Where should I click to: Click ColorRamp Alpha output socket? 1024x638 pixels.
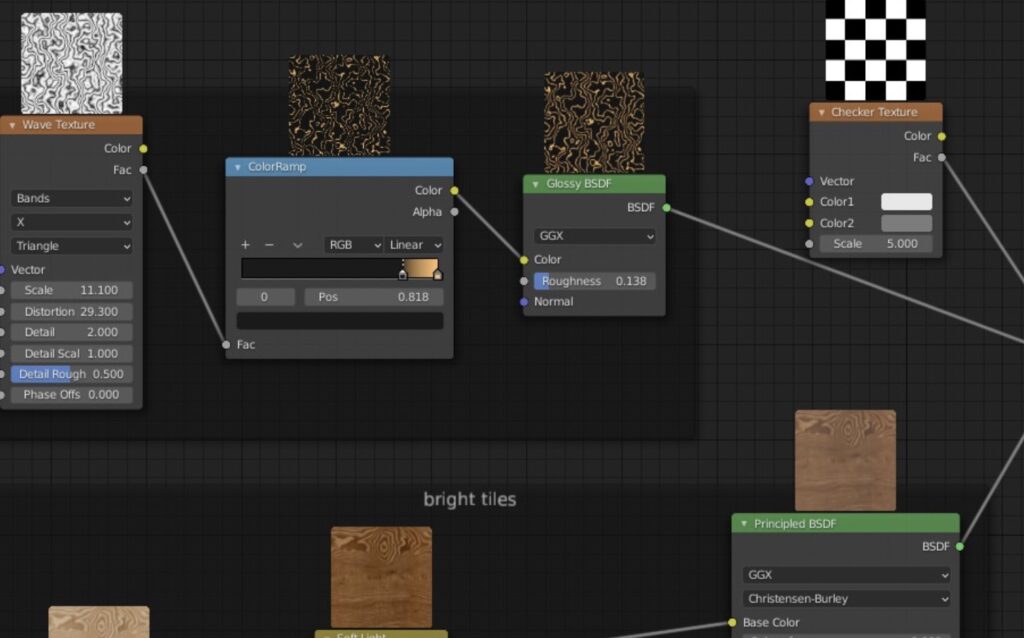click(x=454, y=212)
